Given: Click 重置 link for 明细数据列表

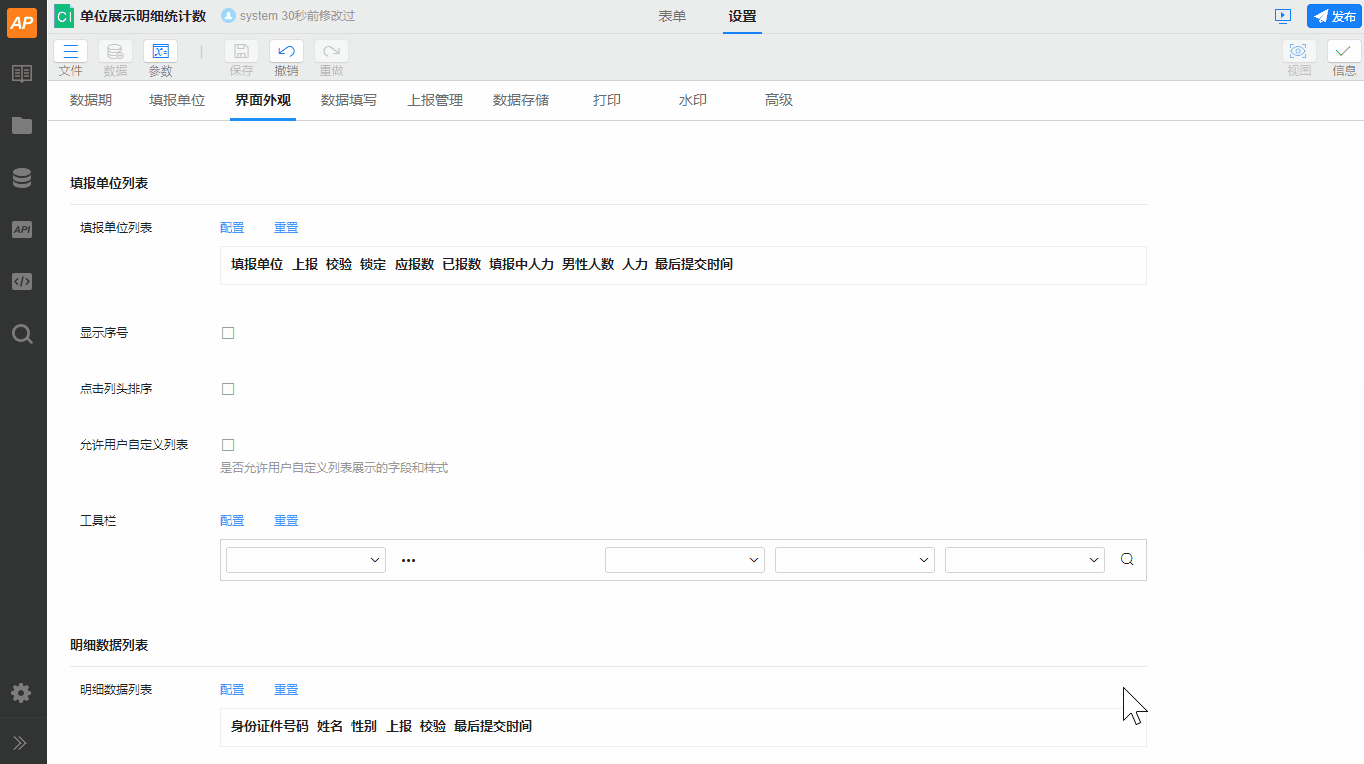Looking at the screenshot, I should 286,690.
